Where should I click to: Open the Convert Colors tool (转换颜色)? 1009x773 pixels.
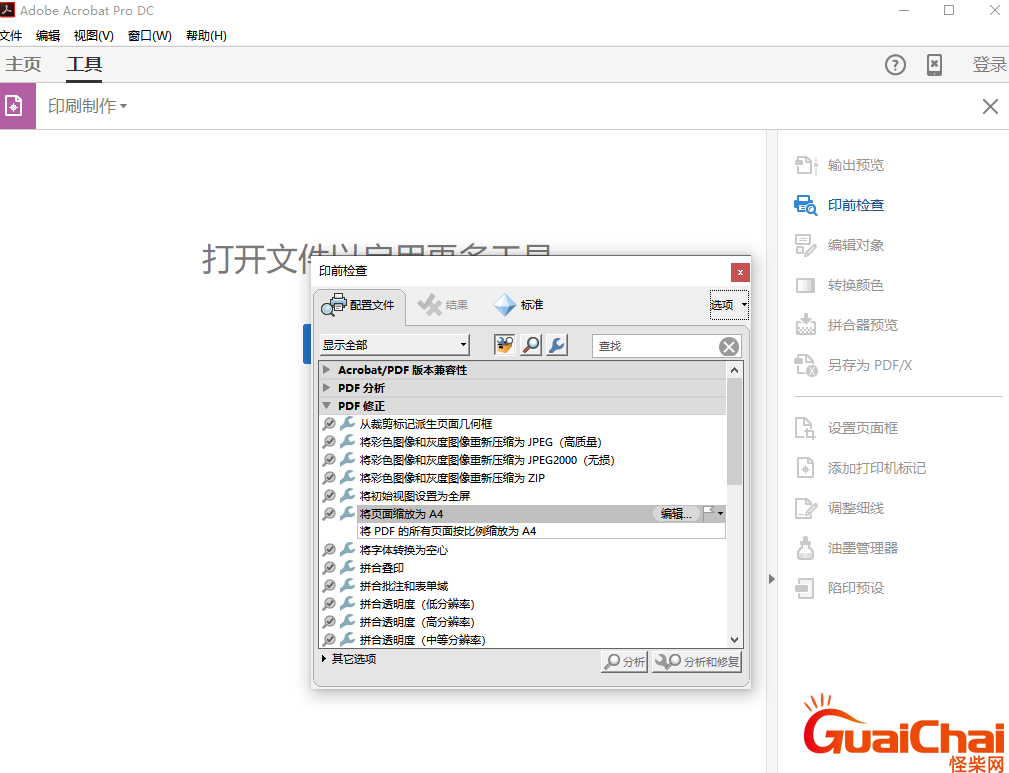(839, 285)
